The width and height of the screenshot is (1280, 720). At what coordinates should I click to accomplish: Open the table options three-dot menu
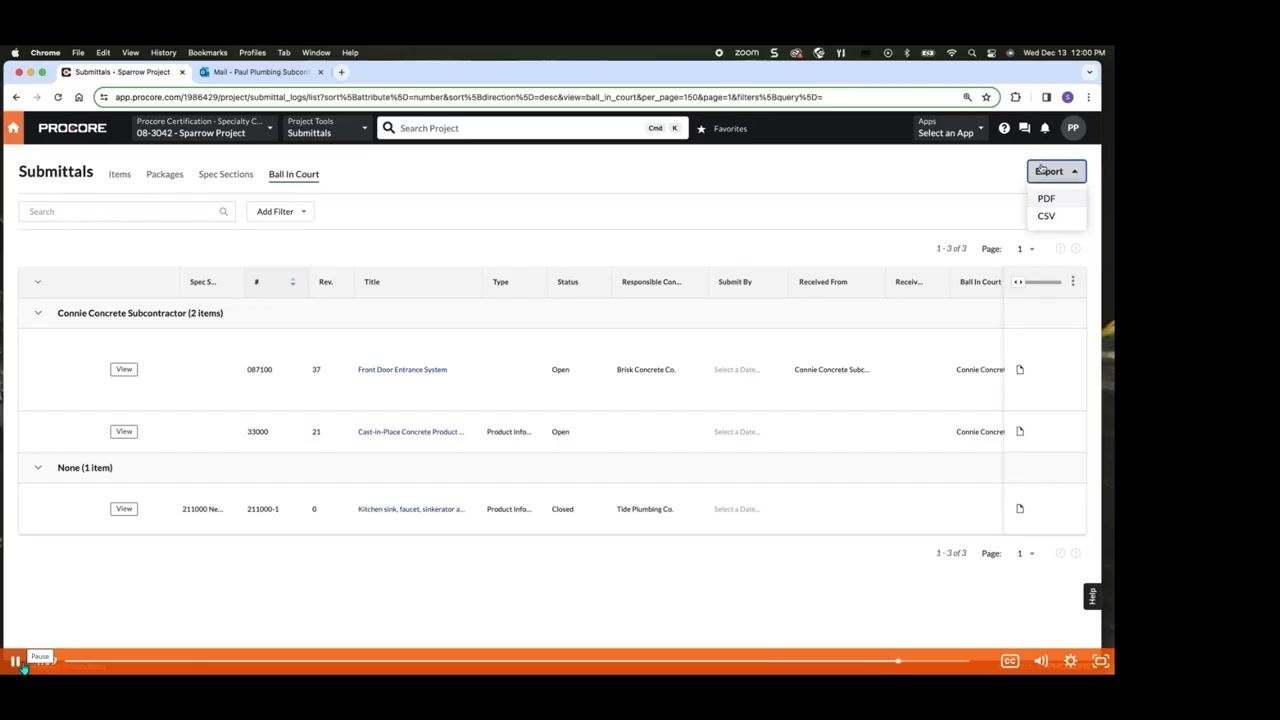1073,282
